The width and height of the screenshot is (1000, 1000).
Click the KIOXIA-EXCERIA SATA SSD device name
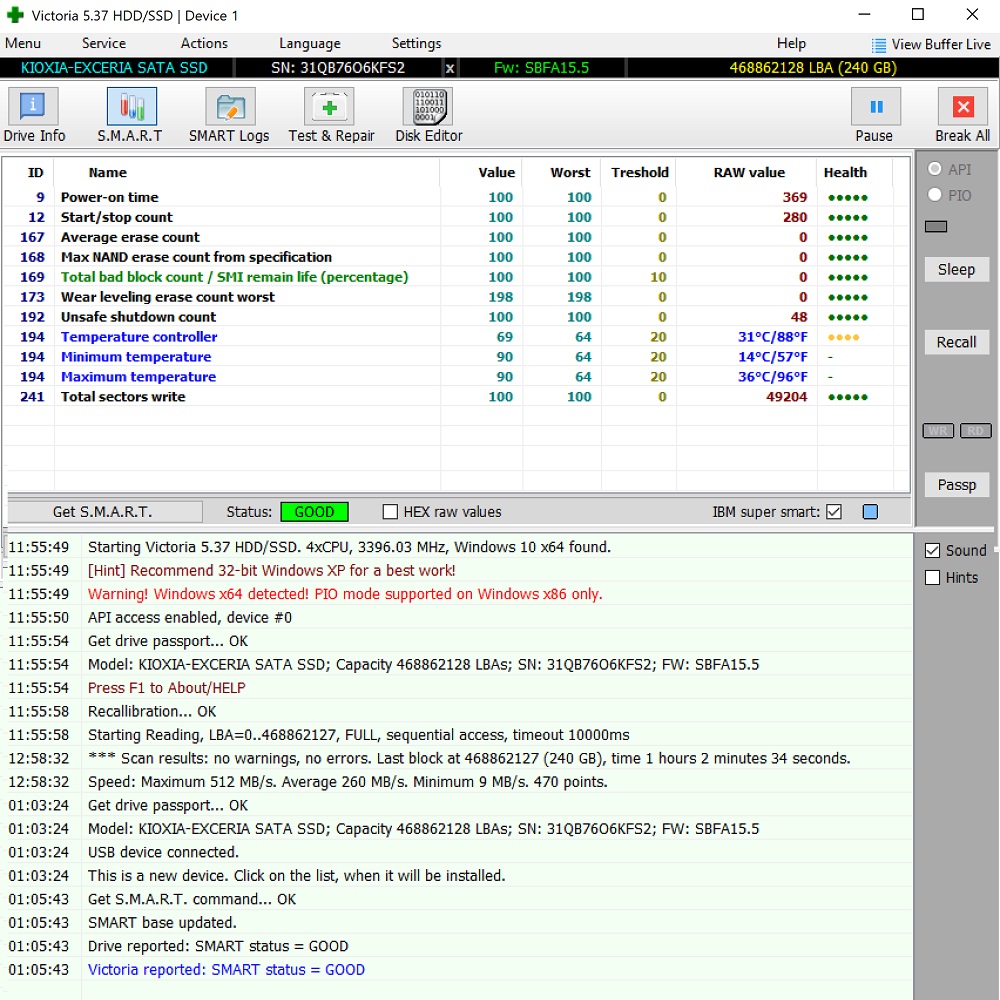tap(114, 68)
